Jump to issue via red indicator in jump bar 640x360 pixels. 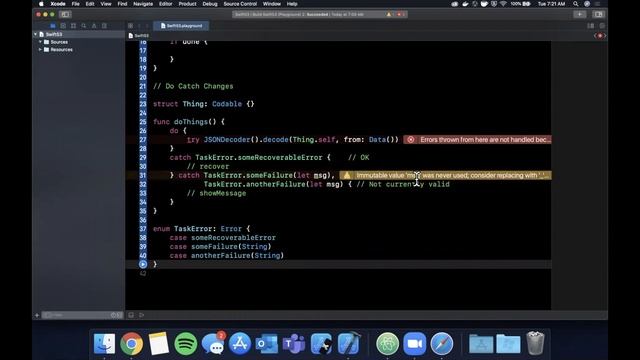point(600,36)
